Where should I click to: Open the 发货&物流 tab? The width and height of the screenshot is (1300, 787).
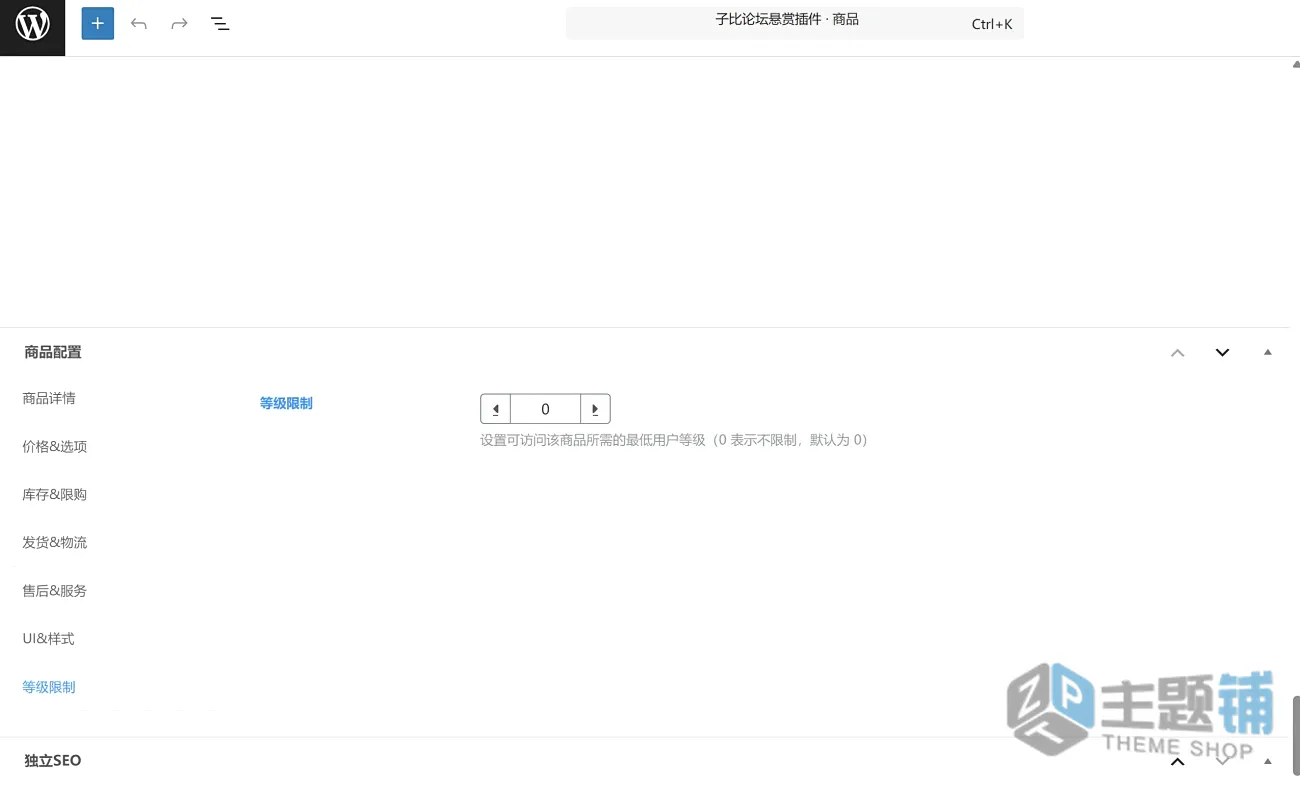55,542
